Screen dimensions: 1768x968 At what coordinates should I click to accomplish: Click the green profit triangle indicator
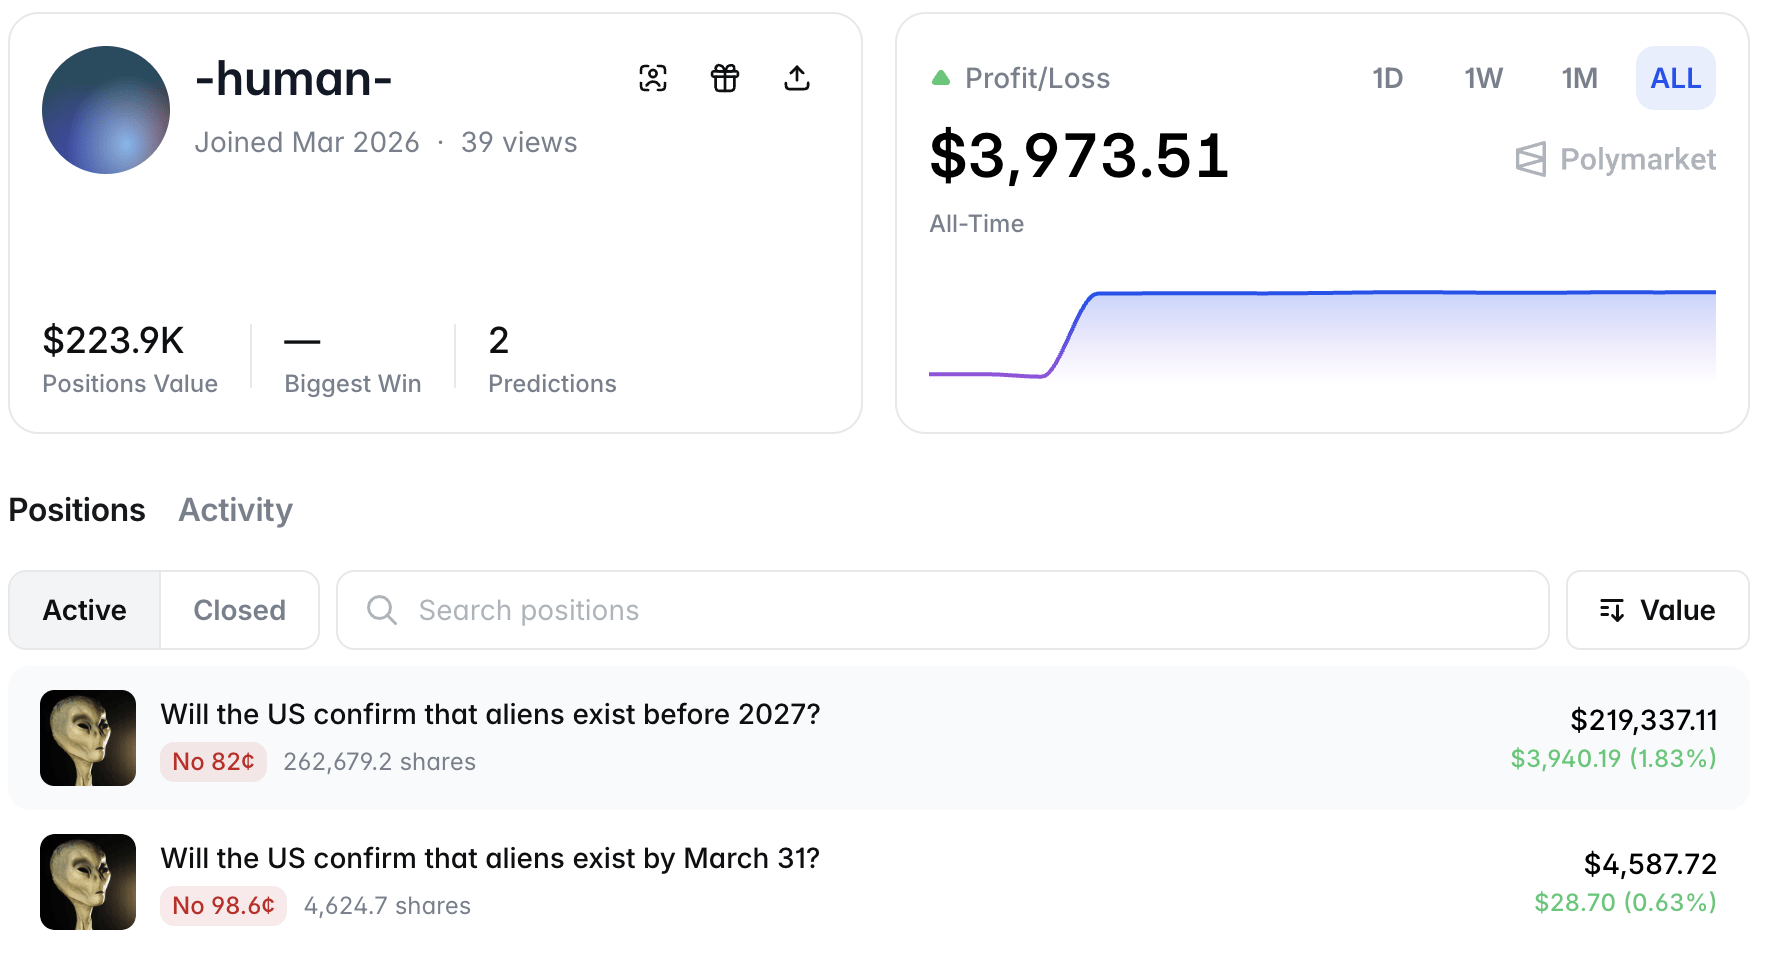coord(940,78)
